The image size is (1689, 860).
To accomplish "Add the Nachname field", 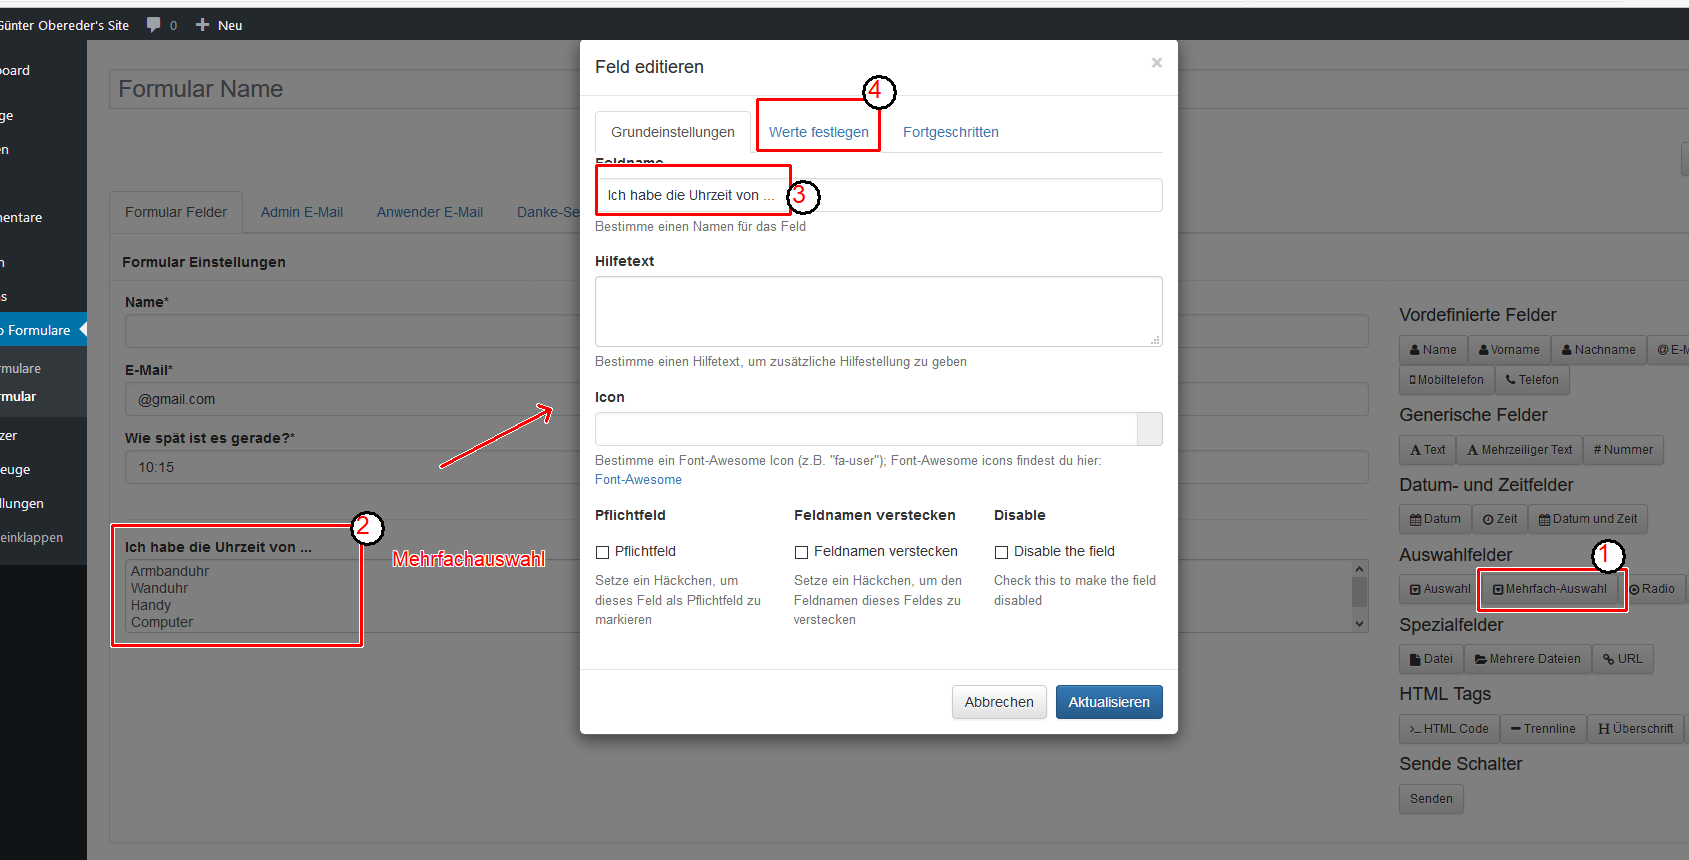I will click(1598, 350).
